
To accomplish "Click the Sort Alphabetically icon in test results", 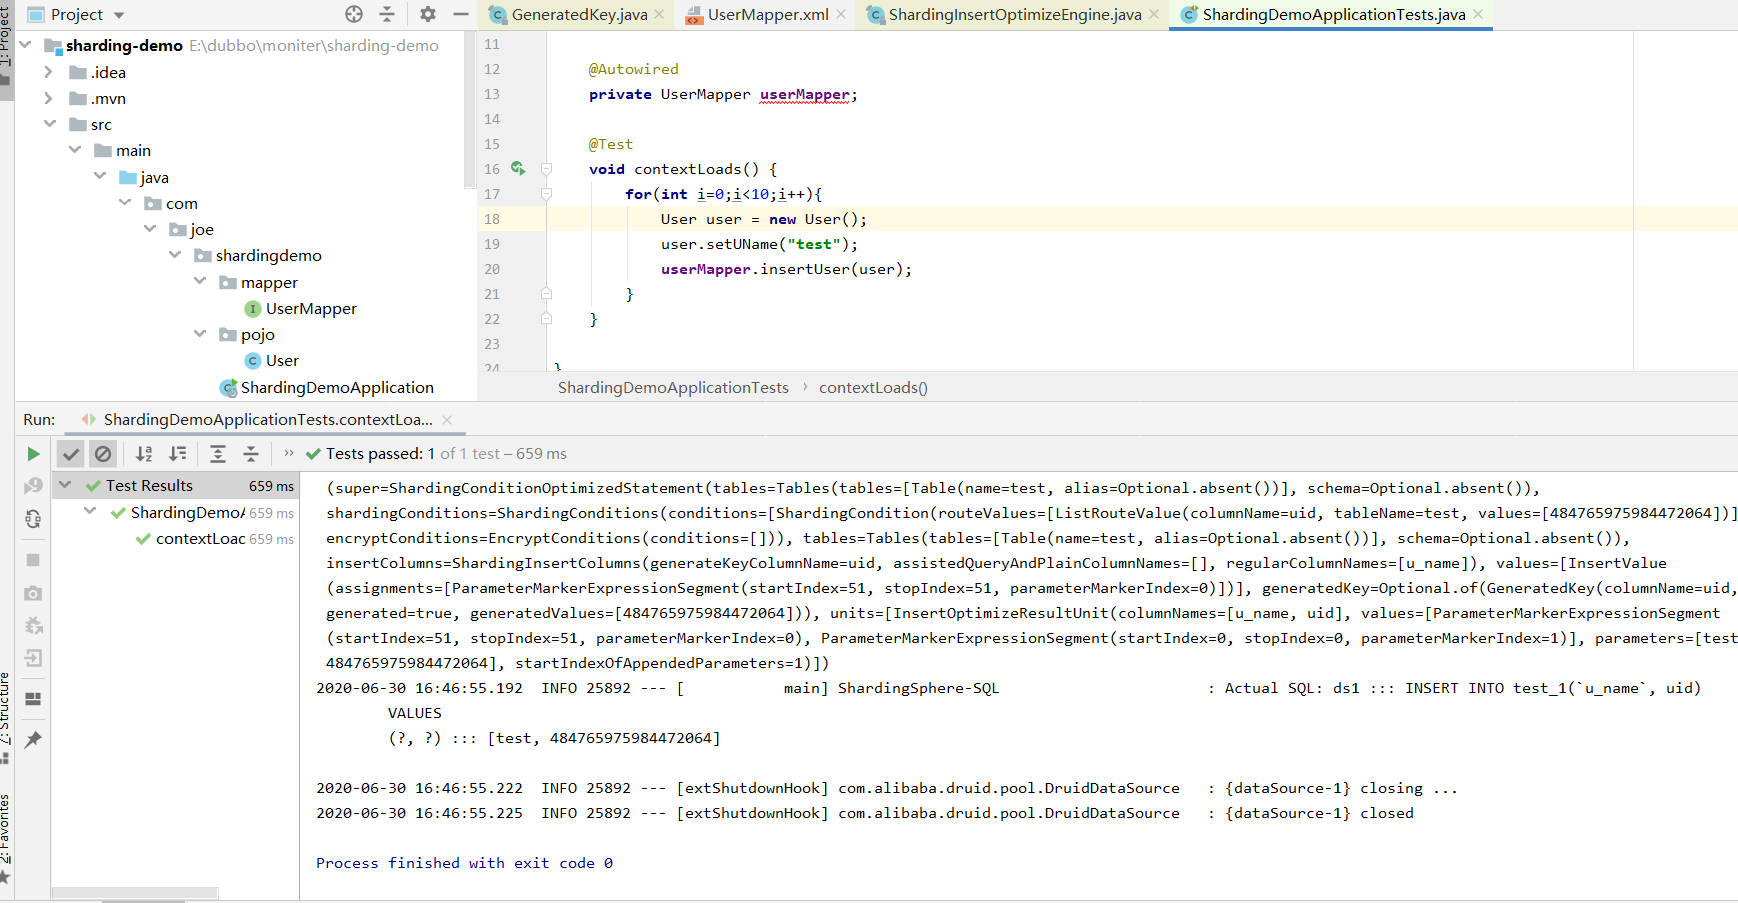I will tap(143, 453).
